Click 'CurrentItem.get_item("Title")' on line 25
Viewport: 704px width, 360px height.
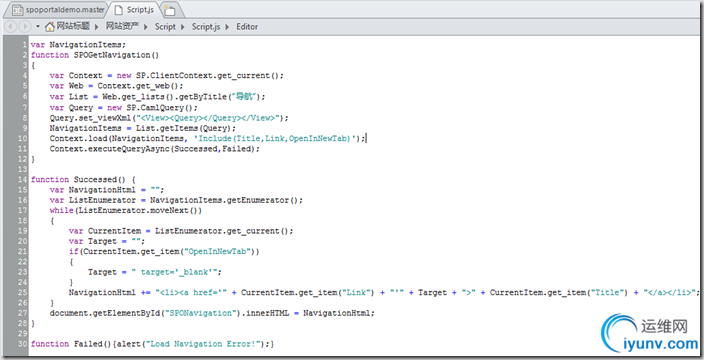pos(559,293)
